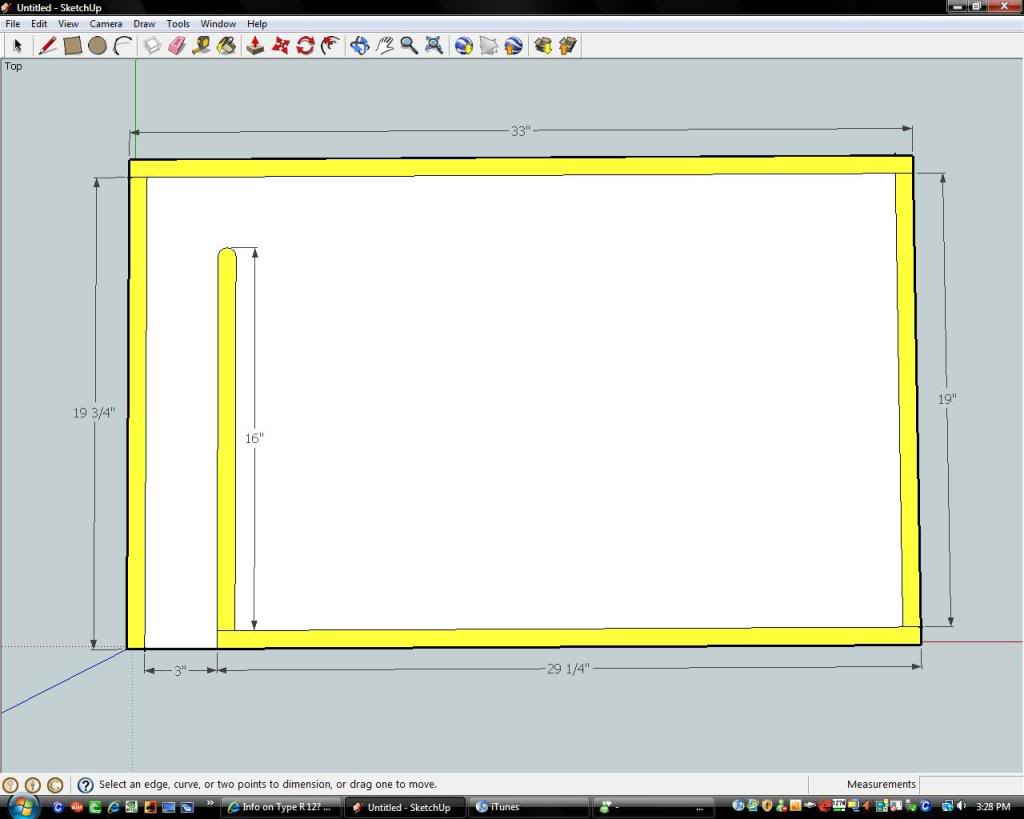This screenshot has width=1024, height=819.
Task: Click the Untitled - SketchUp taskbar button
Action: (x=405, y=807)
